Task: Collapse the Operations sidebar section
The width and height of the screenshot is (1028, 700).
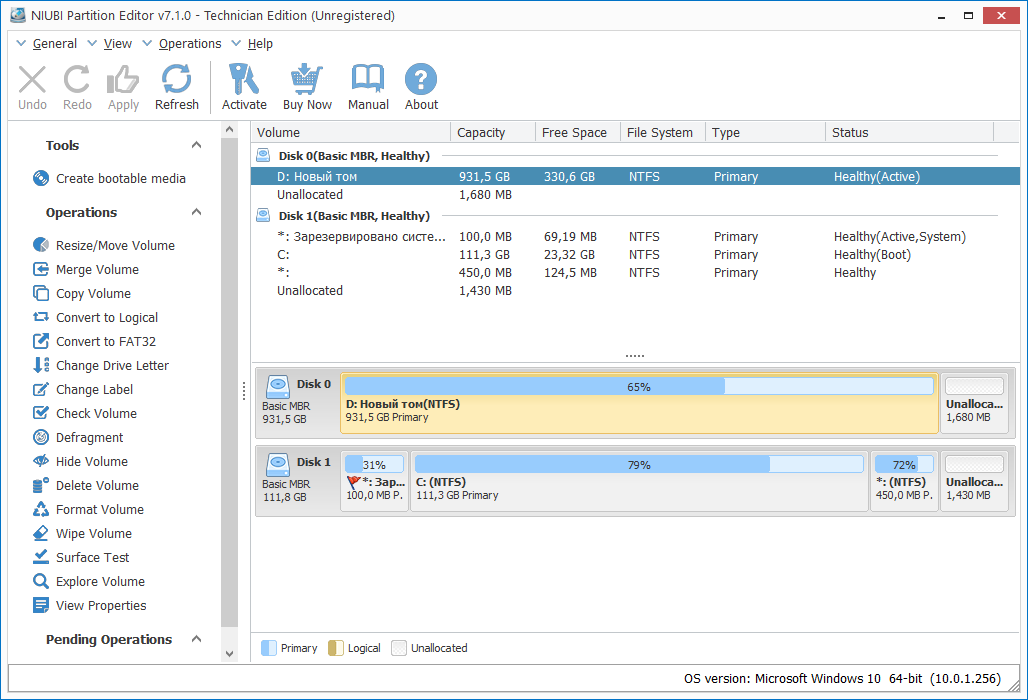Action: [196, 212]
